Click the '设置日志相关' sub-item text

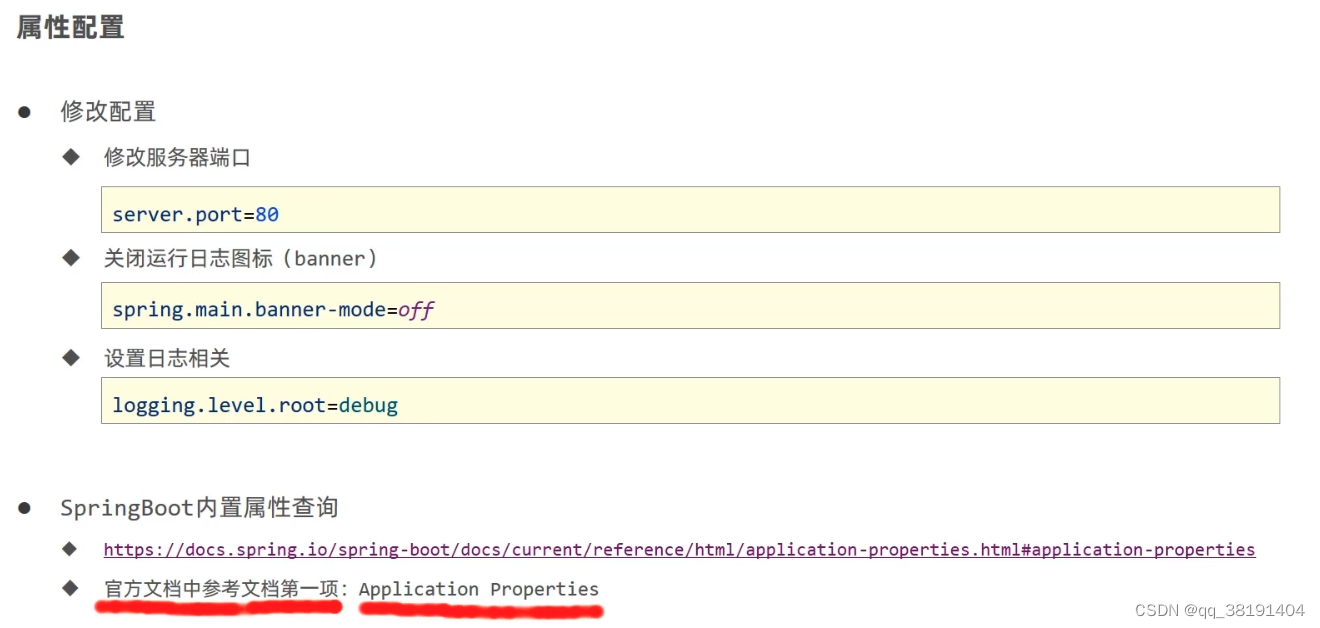167,358
